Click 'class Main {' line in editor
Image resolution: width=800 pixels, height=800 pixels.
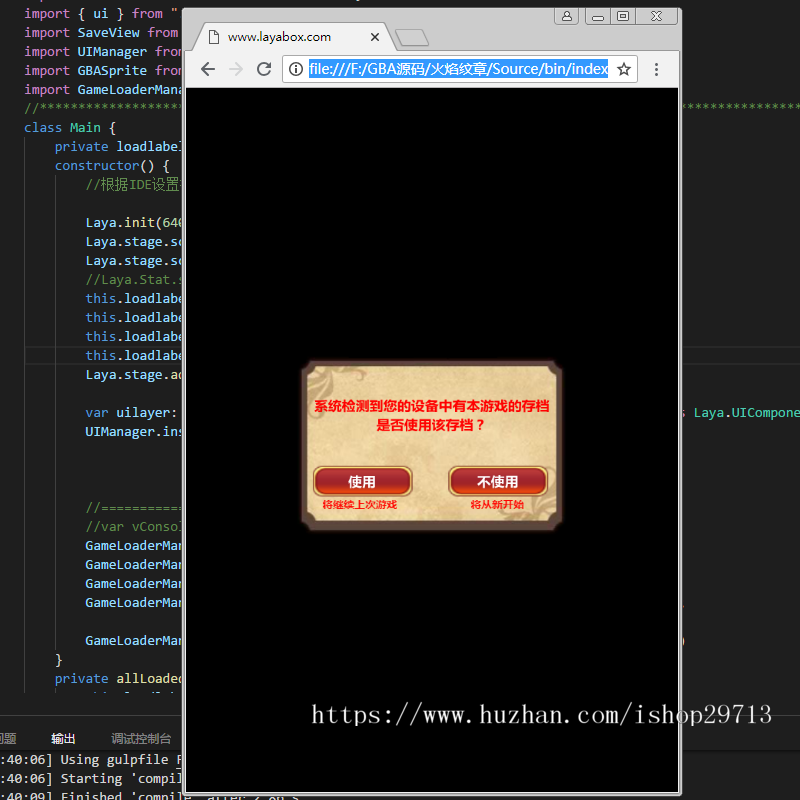70,128
